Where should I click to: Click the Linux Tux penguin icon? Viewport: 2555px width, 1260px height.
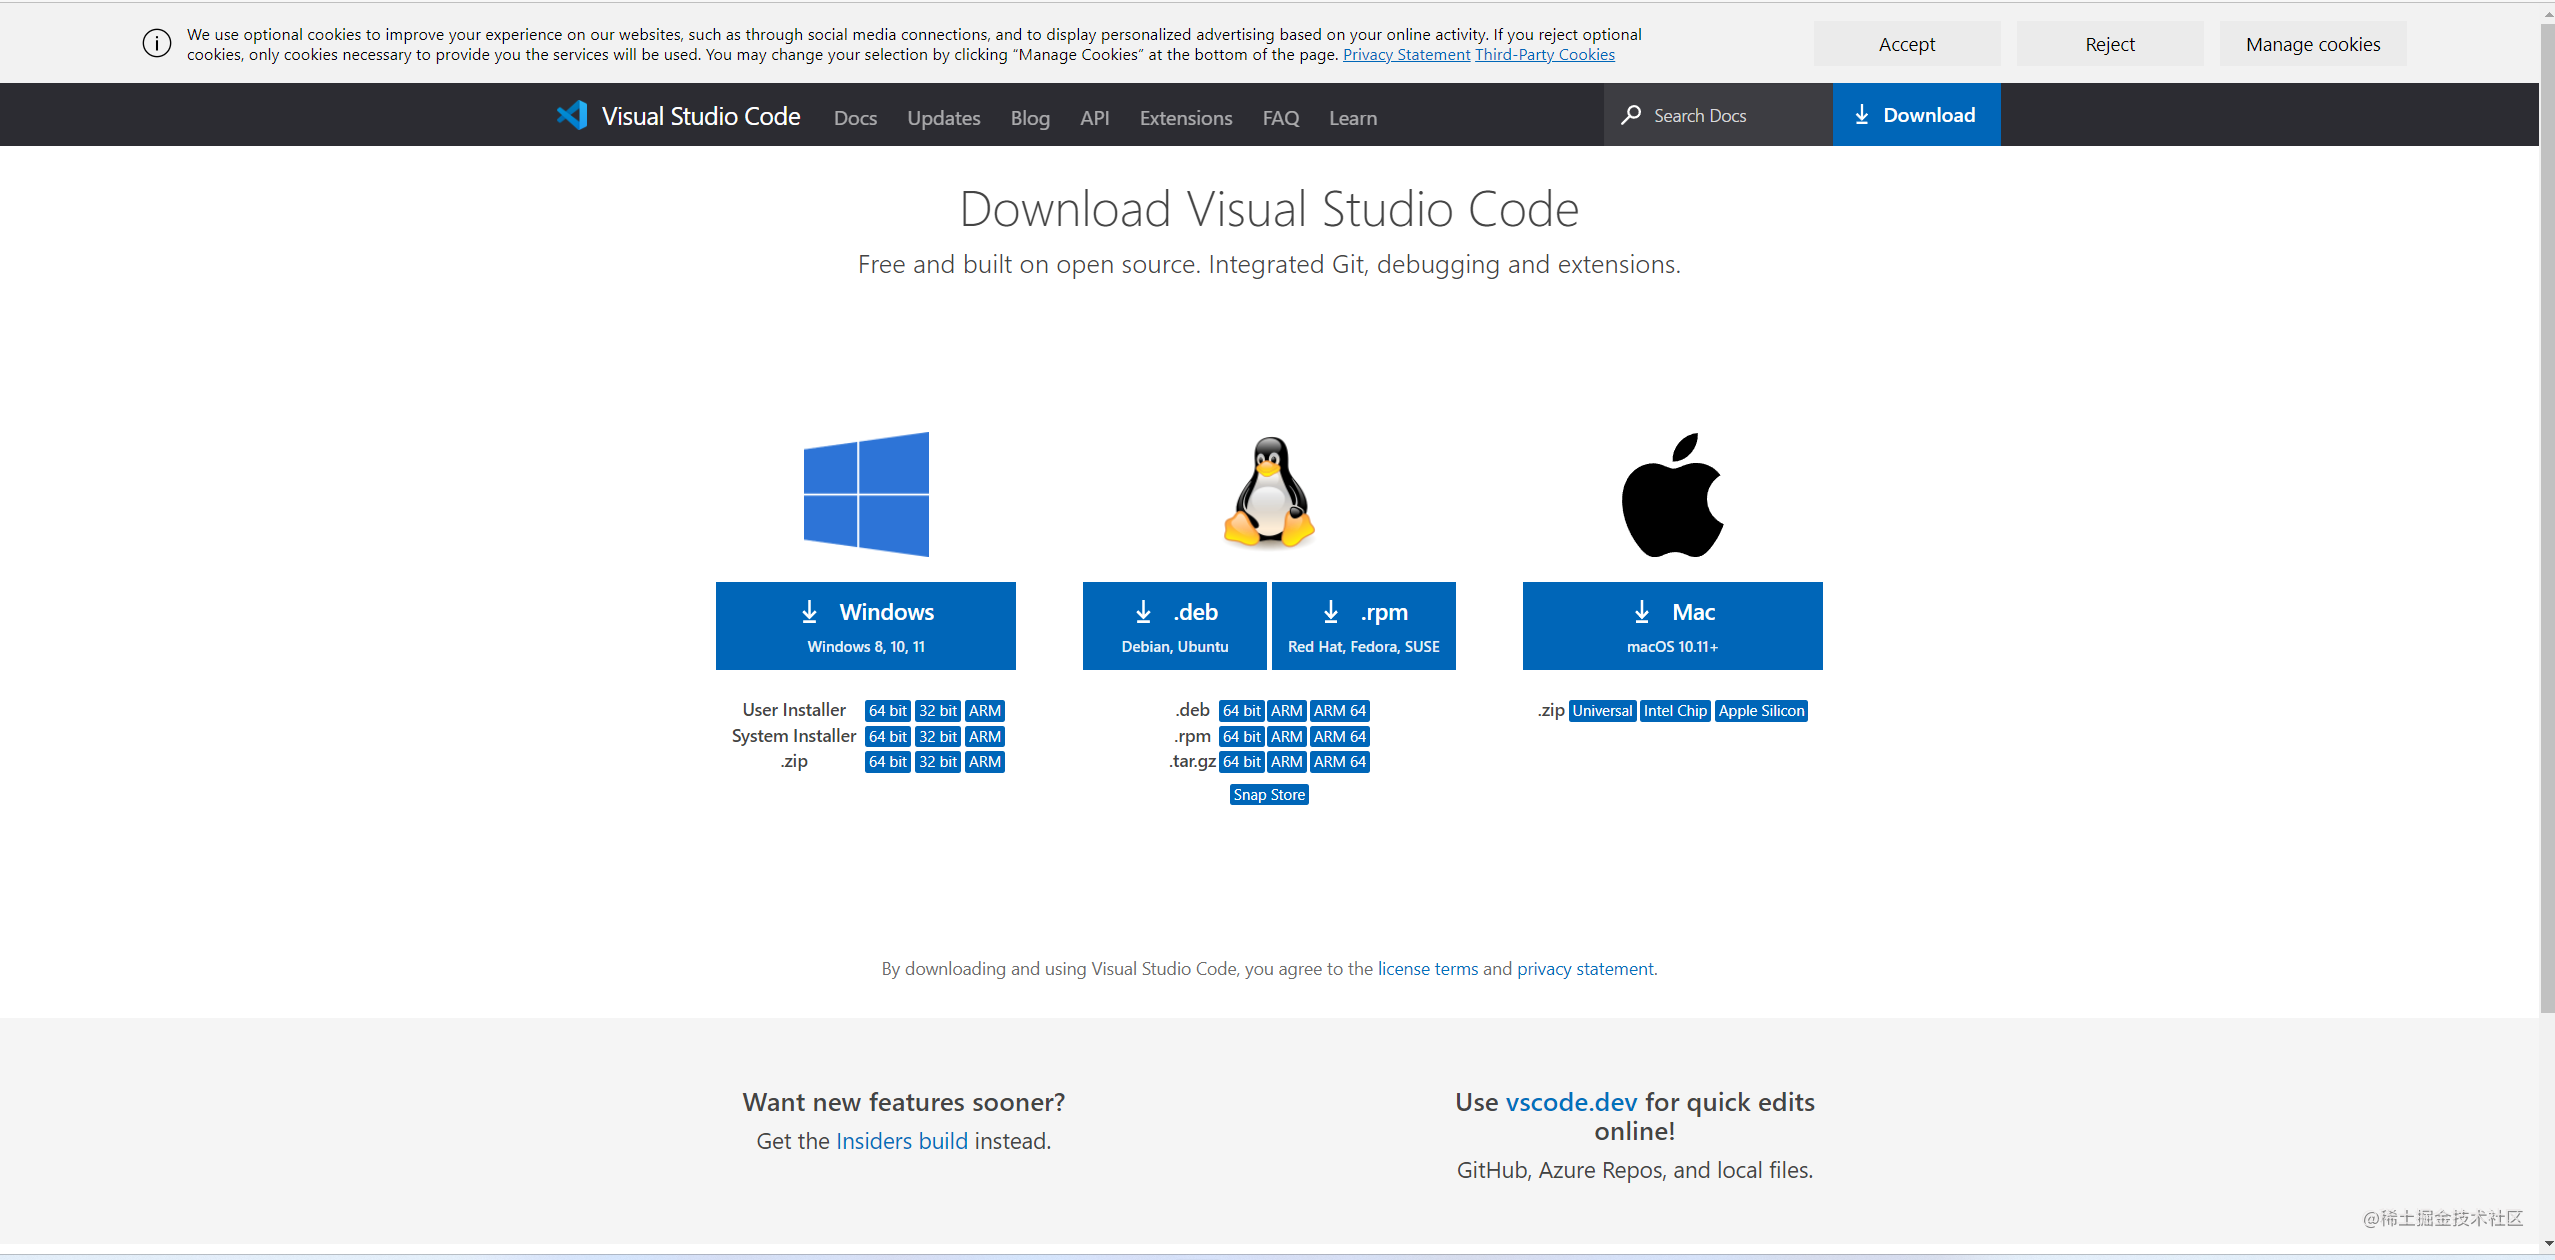pos(1269,492)
